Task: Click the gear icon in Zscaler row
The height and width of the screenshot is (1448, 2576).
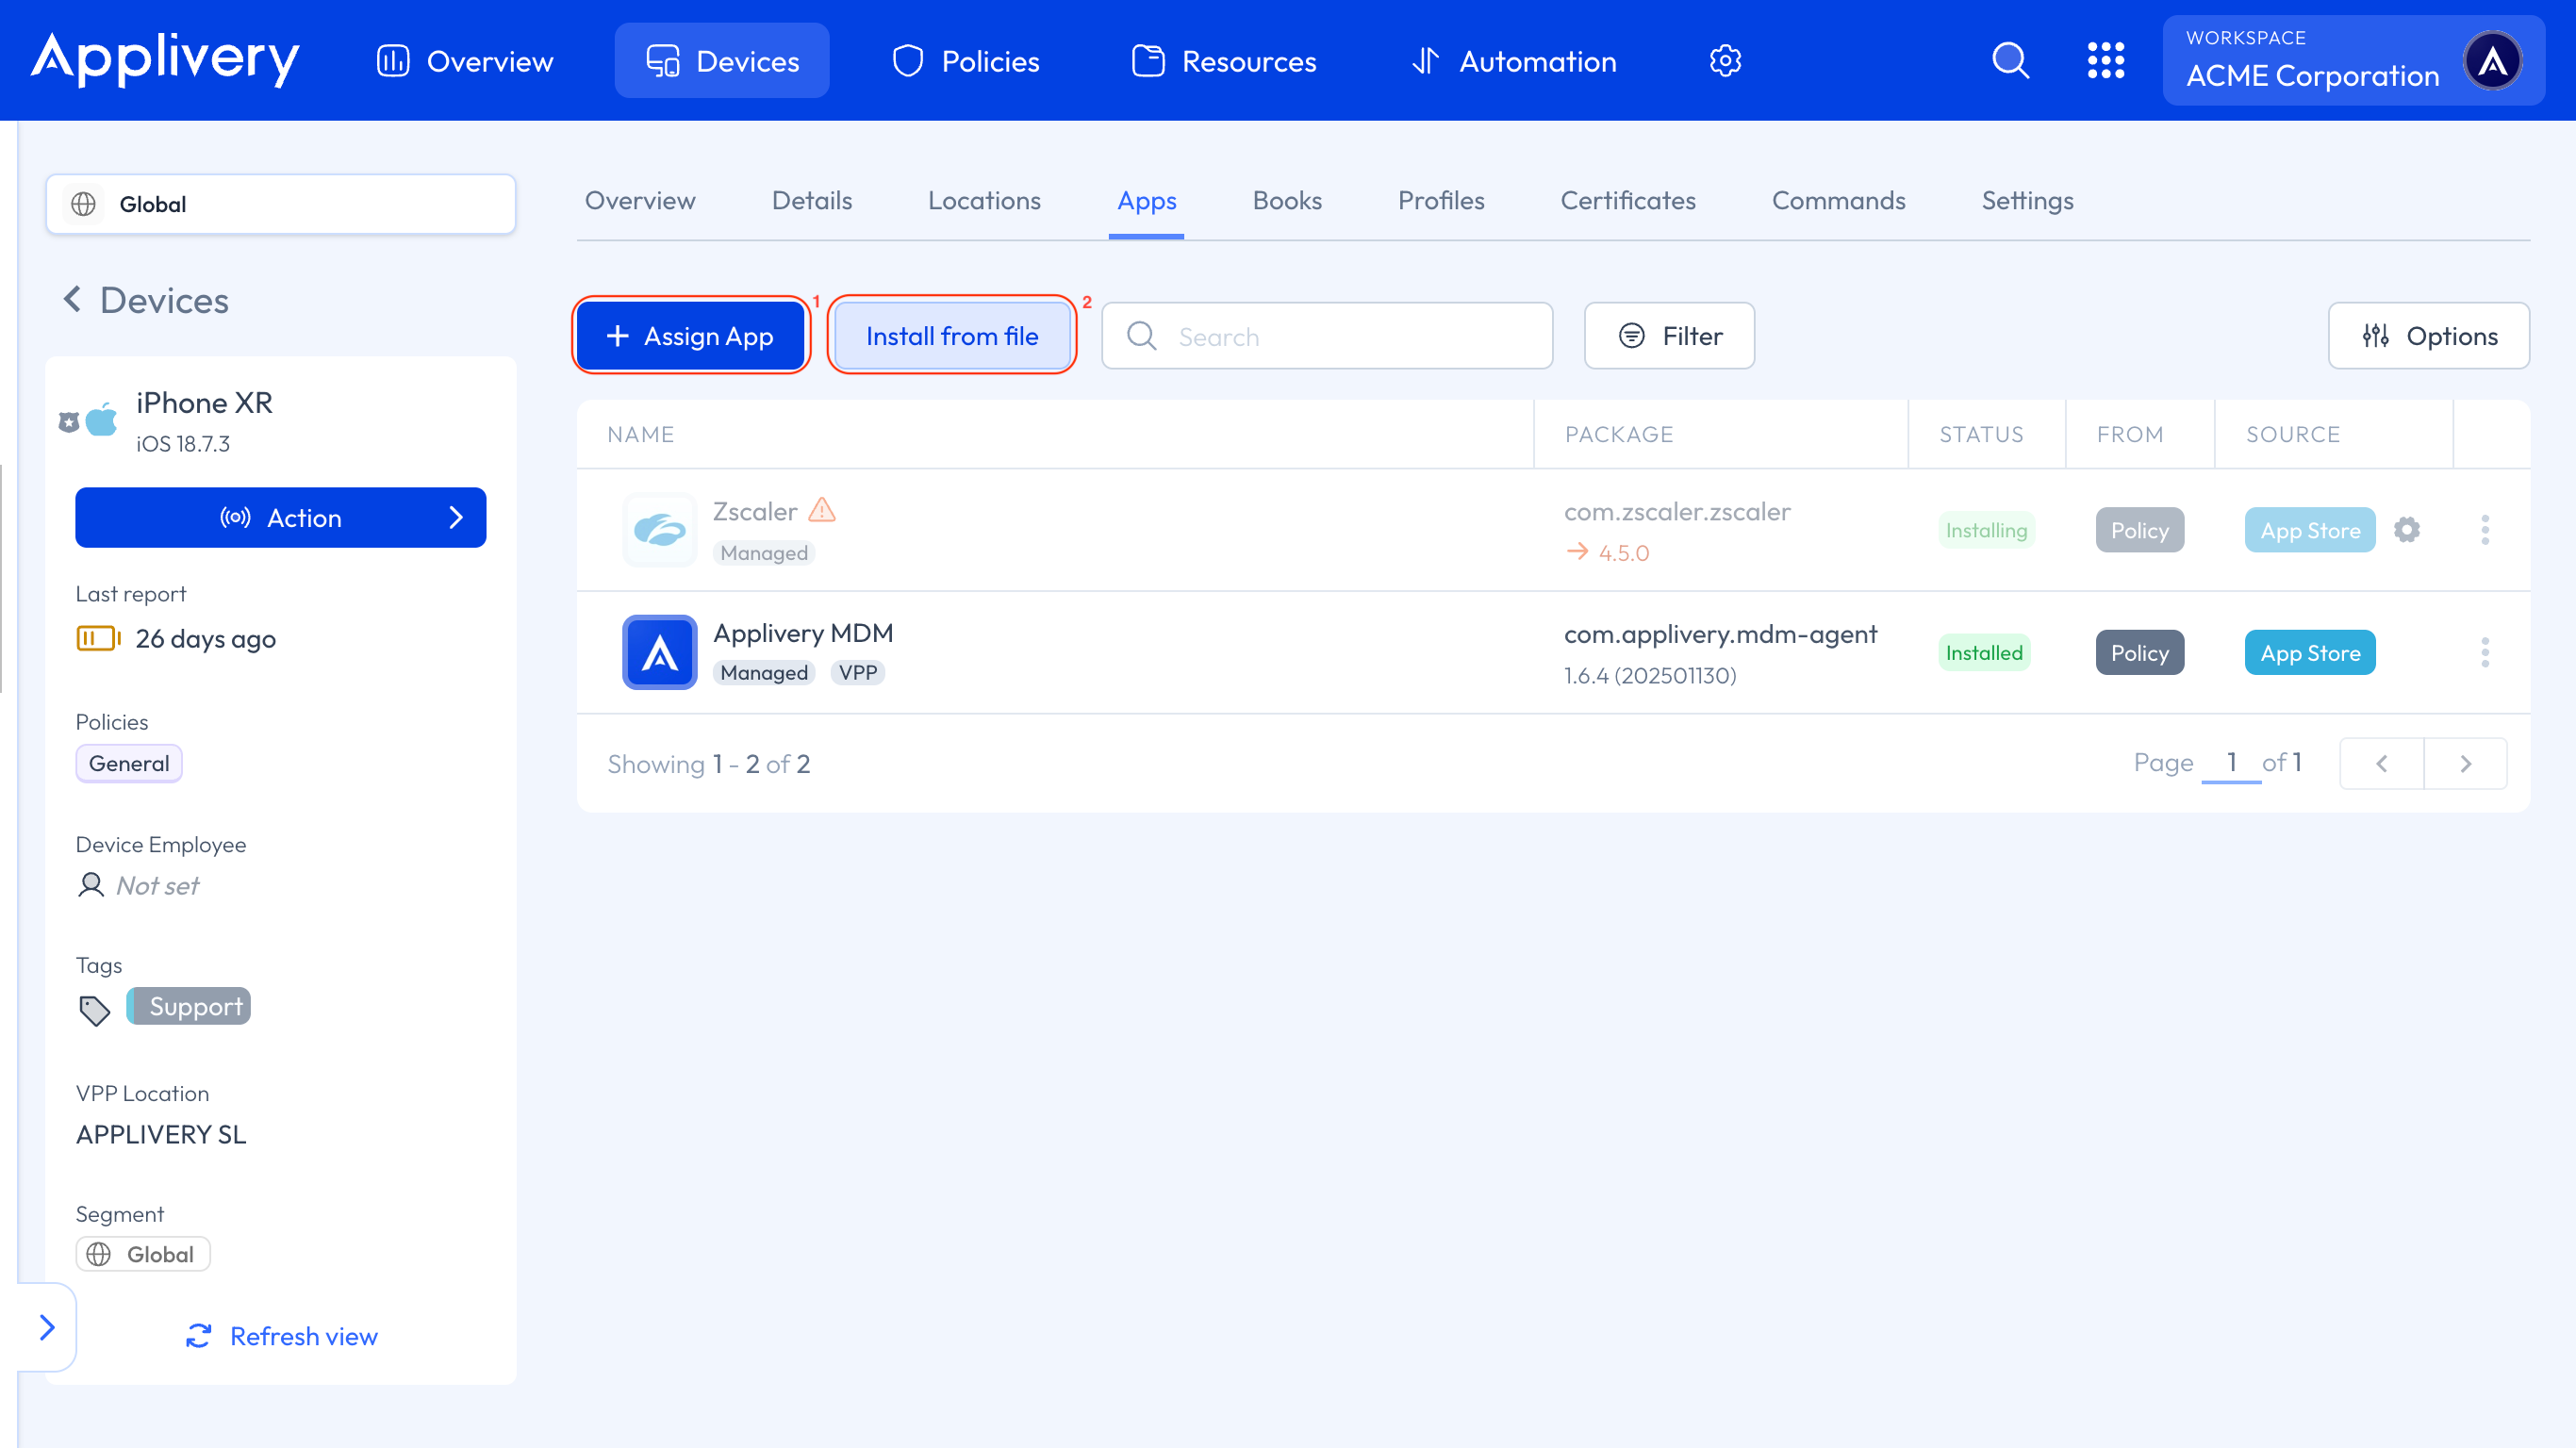Action: (2407, 530)
